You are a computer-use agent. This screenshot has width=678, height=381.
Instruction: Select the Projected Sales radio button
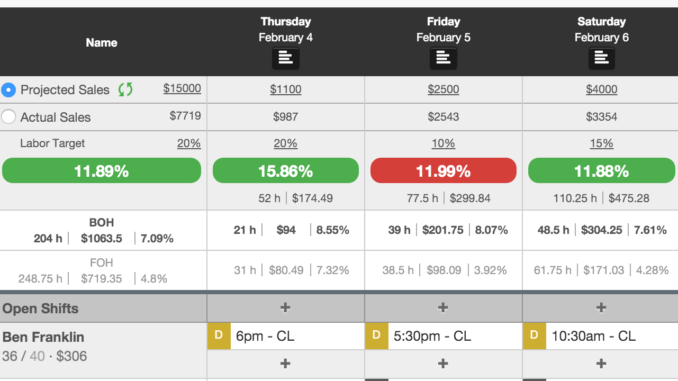pyautogui.click(x=8, y=90)
